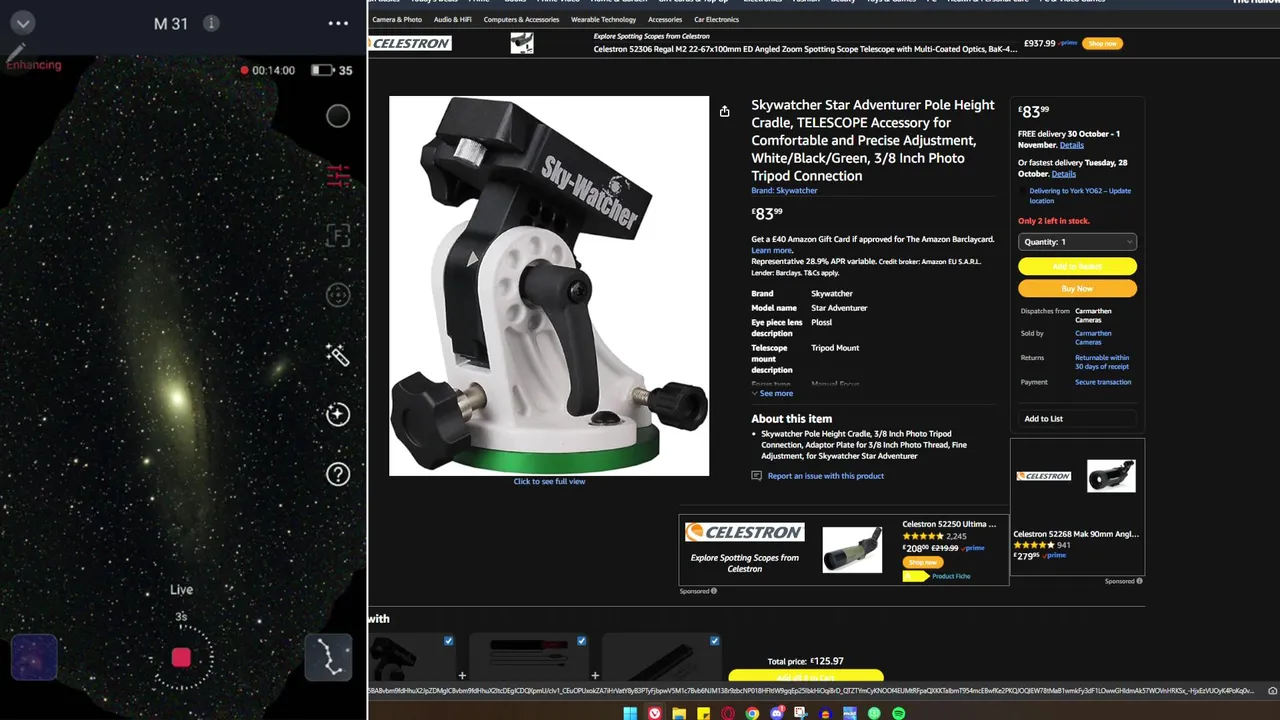The image size is (1280, 720).
Task: Uncheck the third bundle item checkbox
Action: click(714, 641)
